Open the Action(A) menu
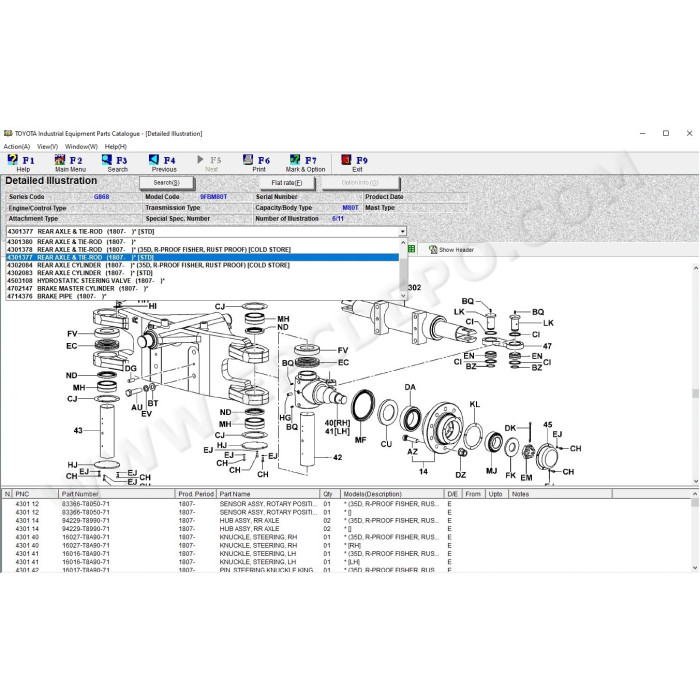The width and height of the screenshot is (700, 700). tap(17, 146)
